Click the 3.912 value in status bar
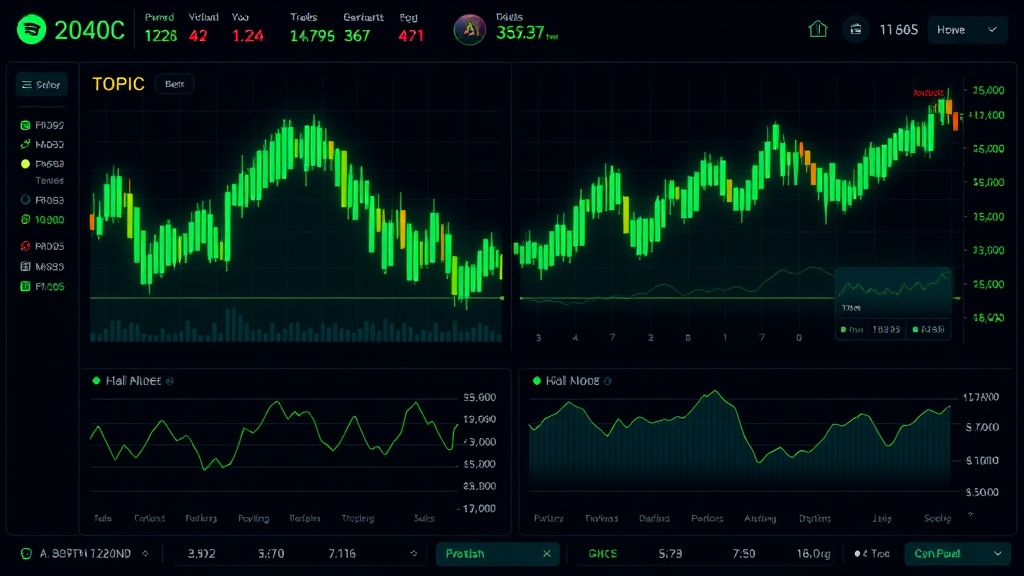 pos(202,554)
